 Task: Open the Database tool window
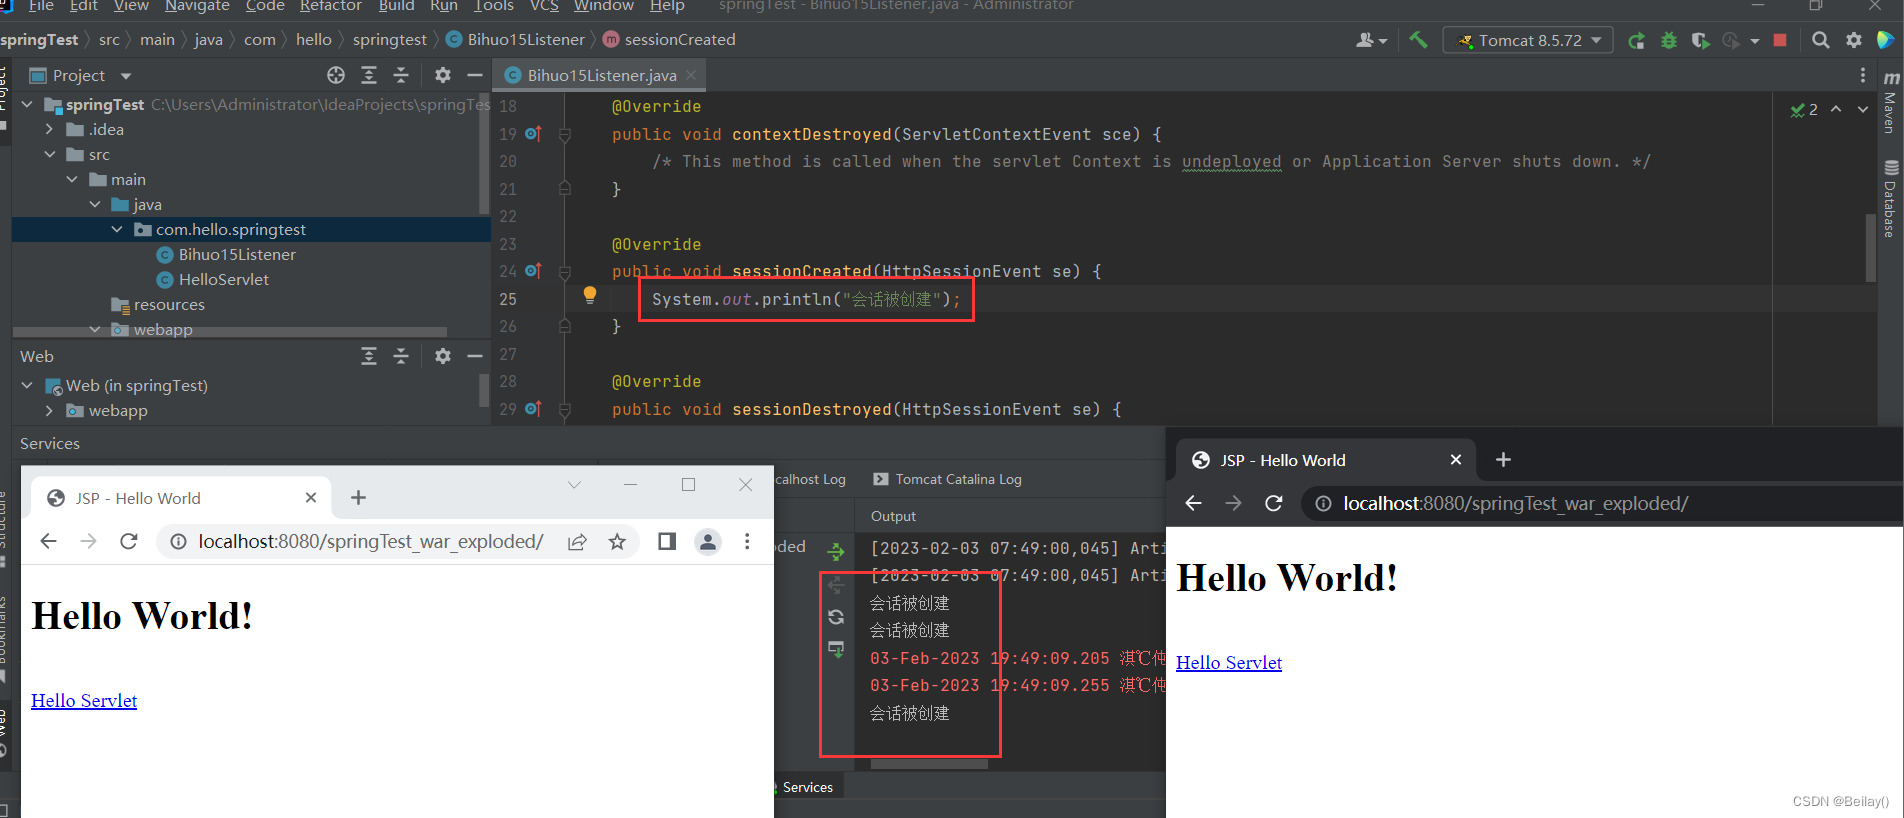point(1890,198)
